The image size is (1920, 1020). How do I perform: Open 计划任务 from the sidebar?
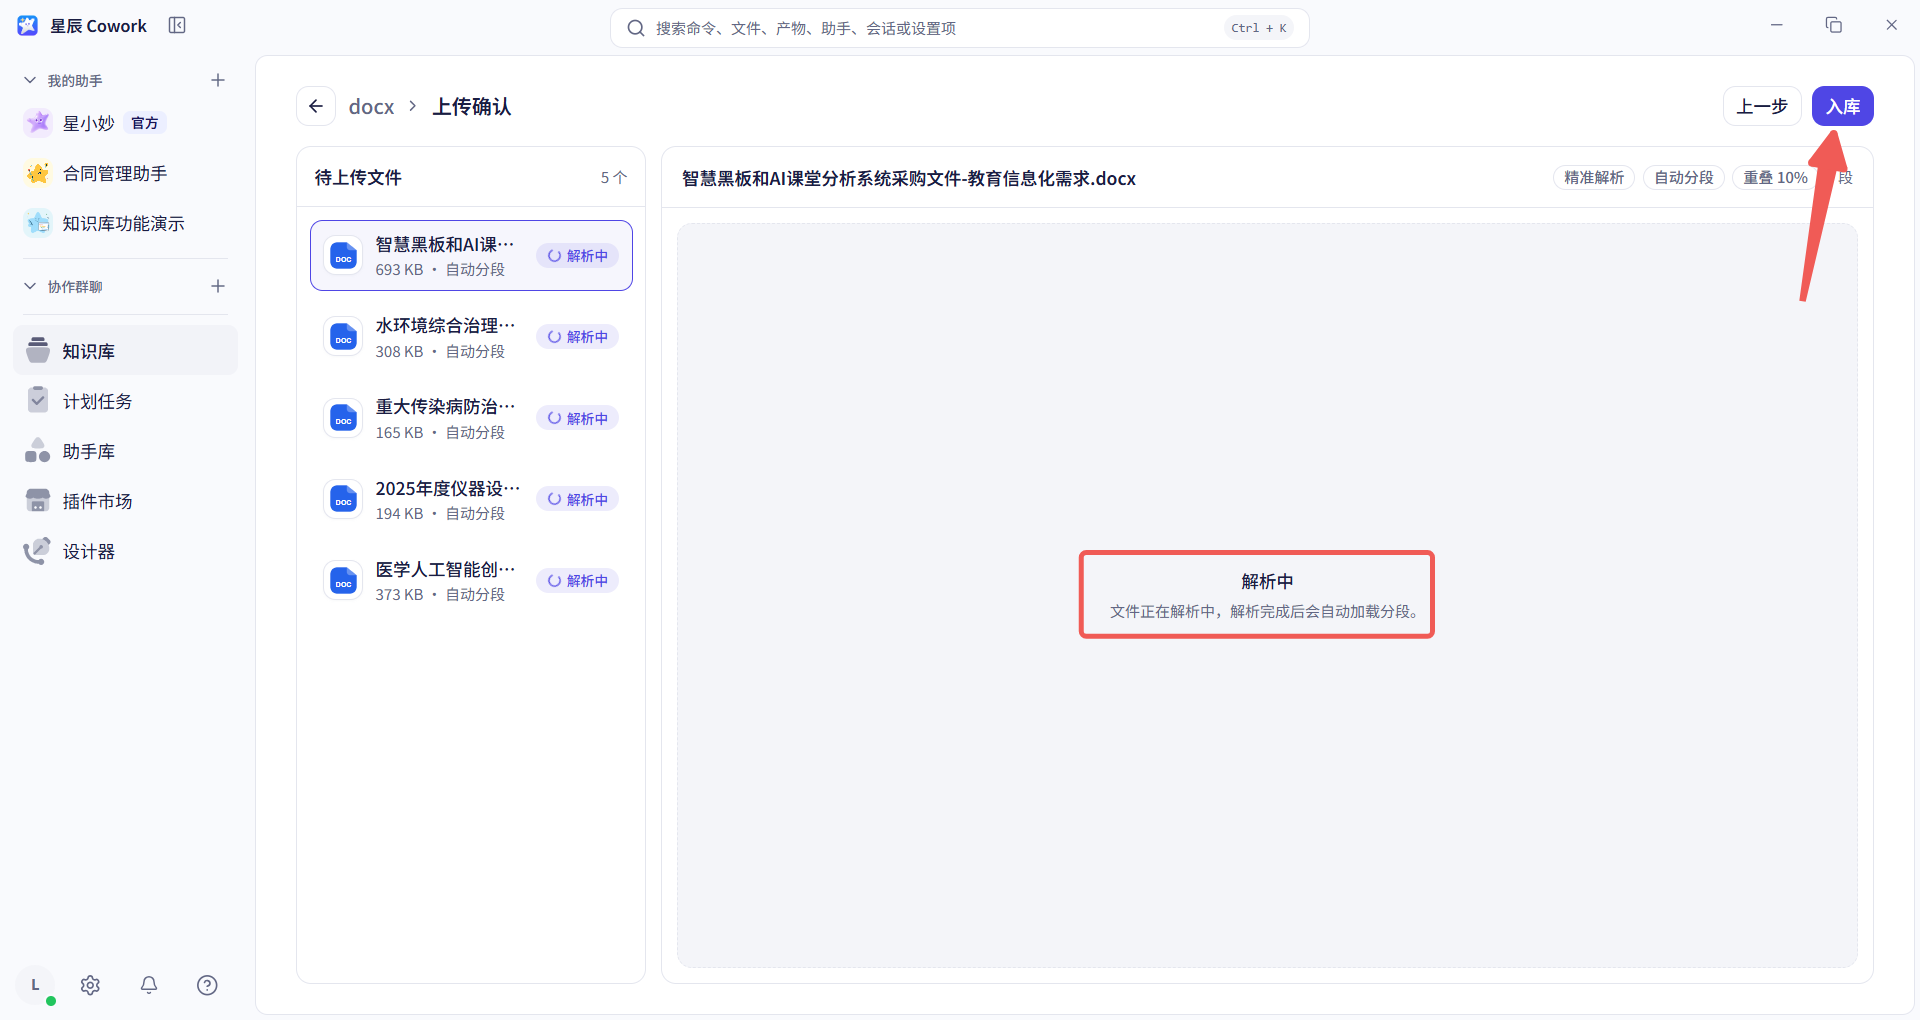pyautogui.click(x=126, y=401)
